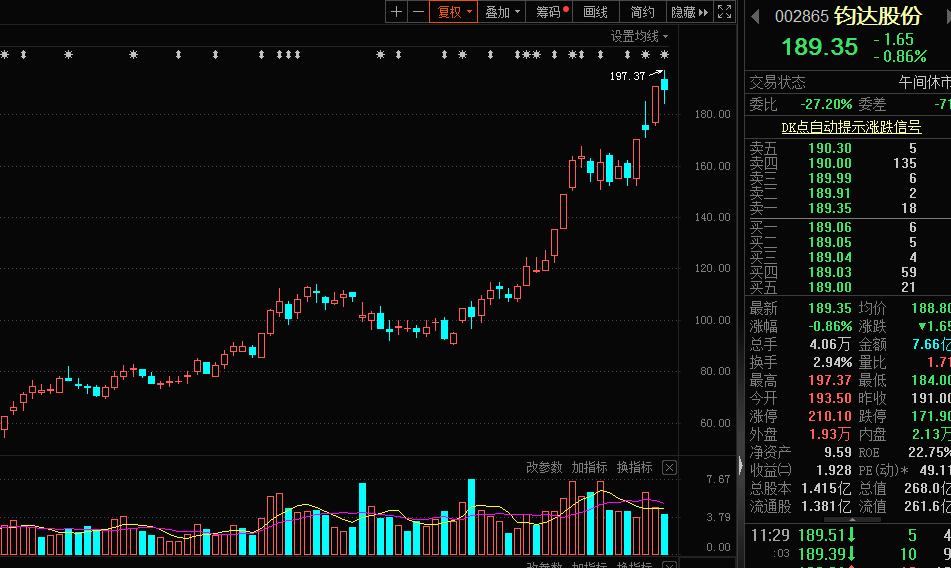The height and width of the screenshot is (568, 951).
Task: Close the volume indicator panel
Action: coord(669,468)
